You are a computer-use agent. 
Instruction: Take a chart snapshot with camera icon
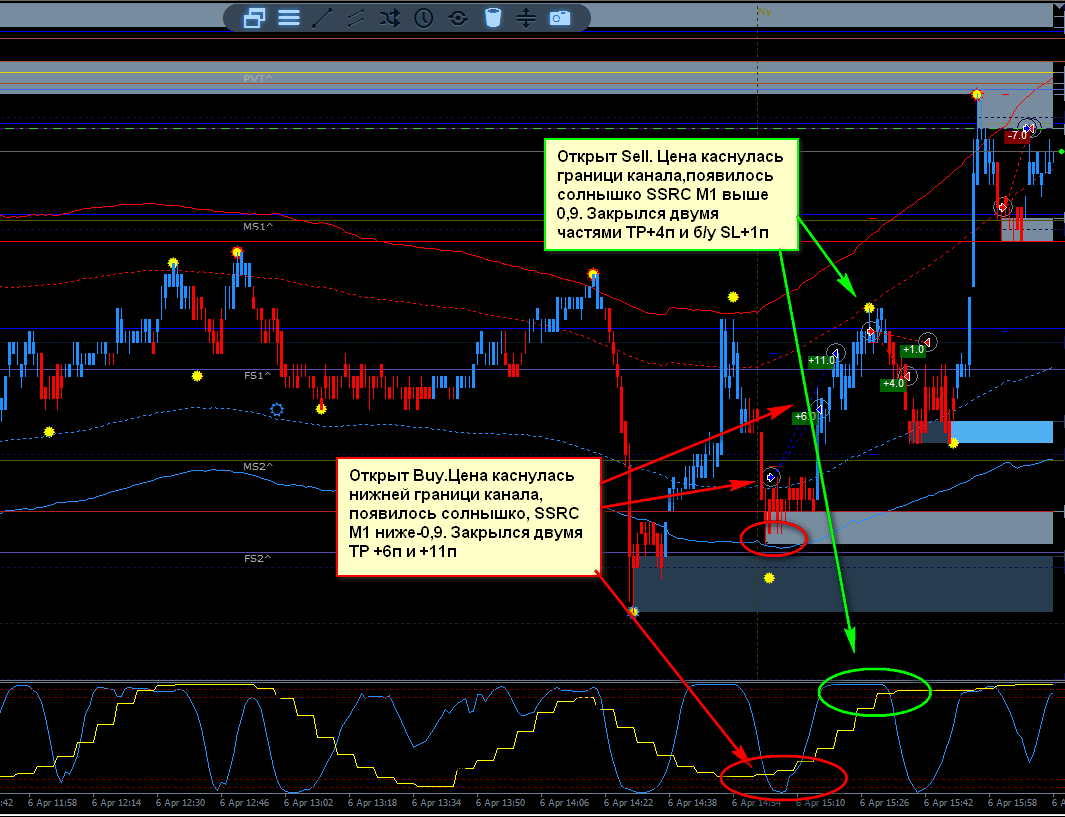click(560, 18)
